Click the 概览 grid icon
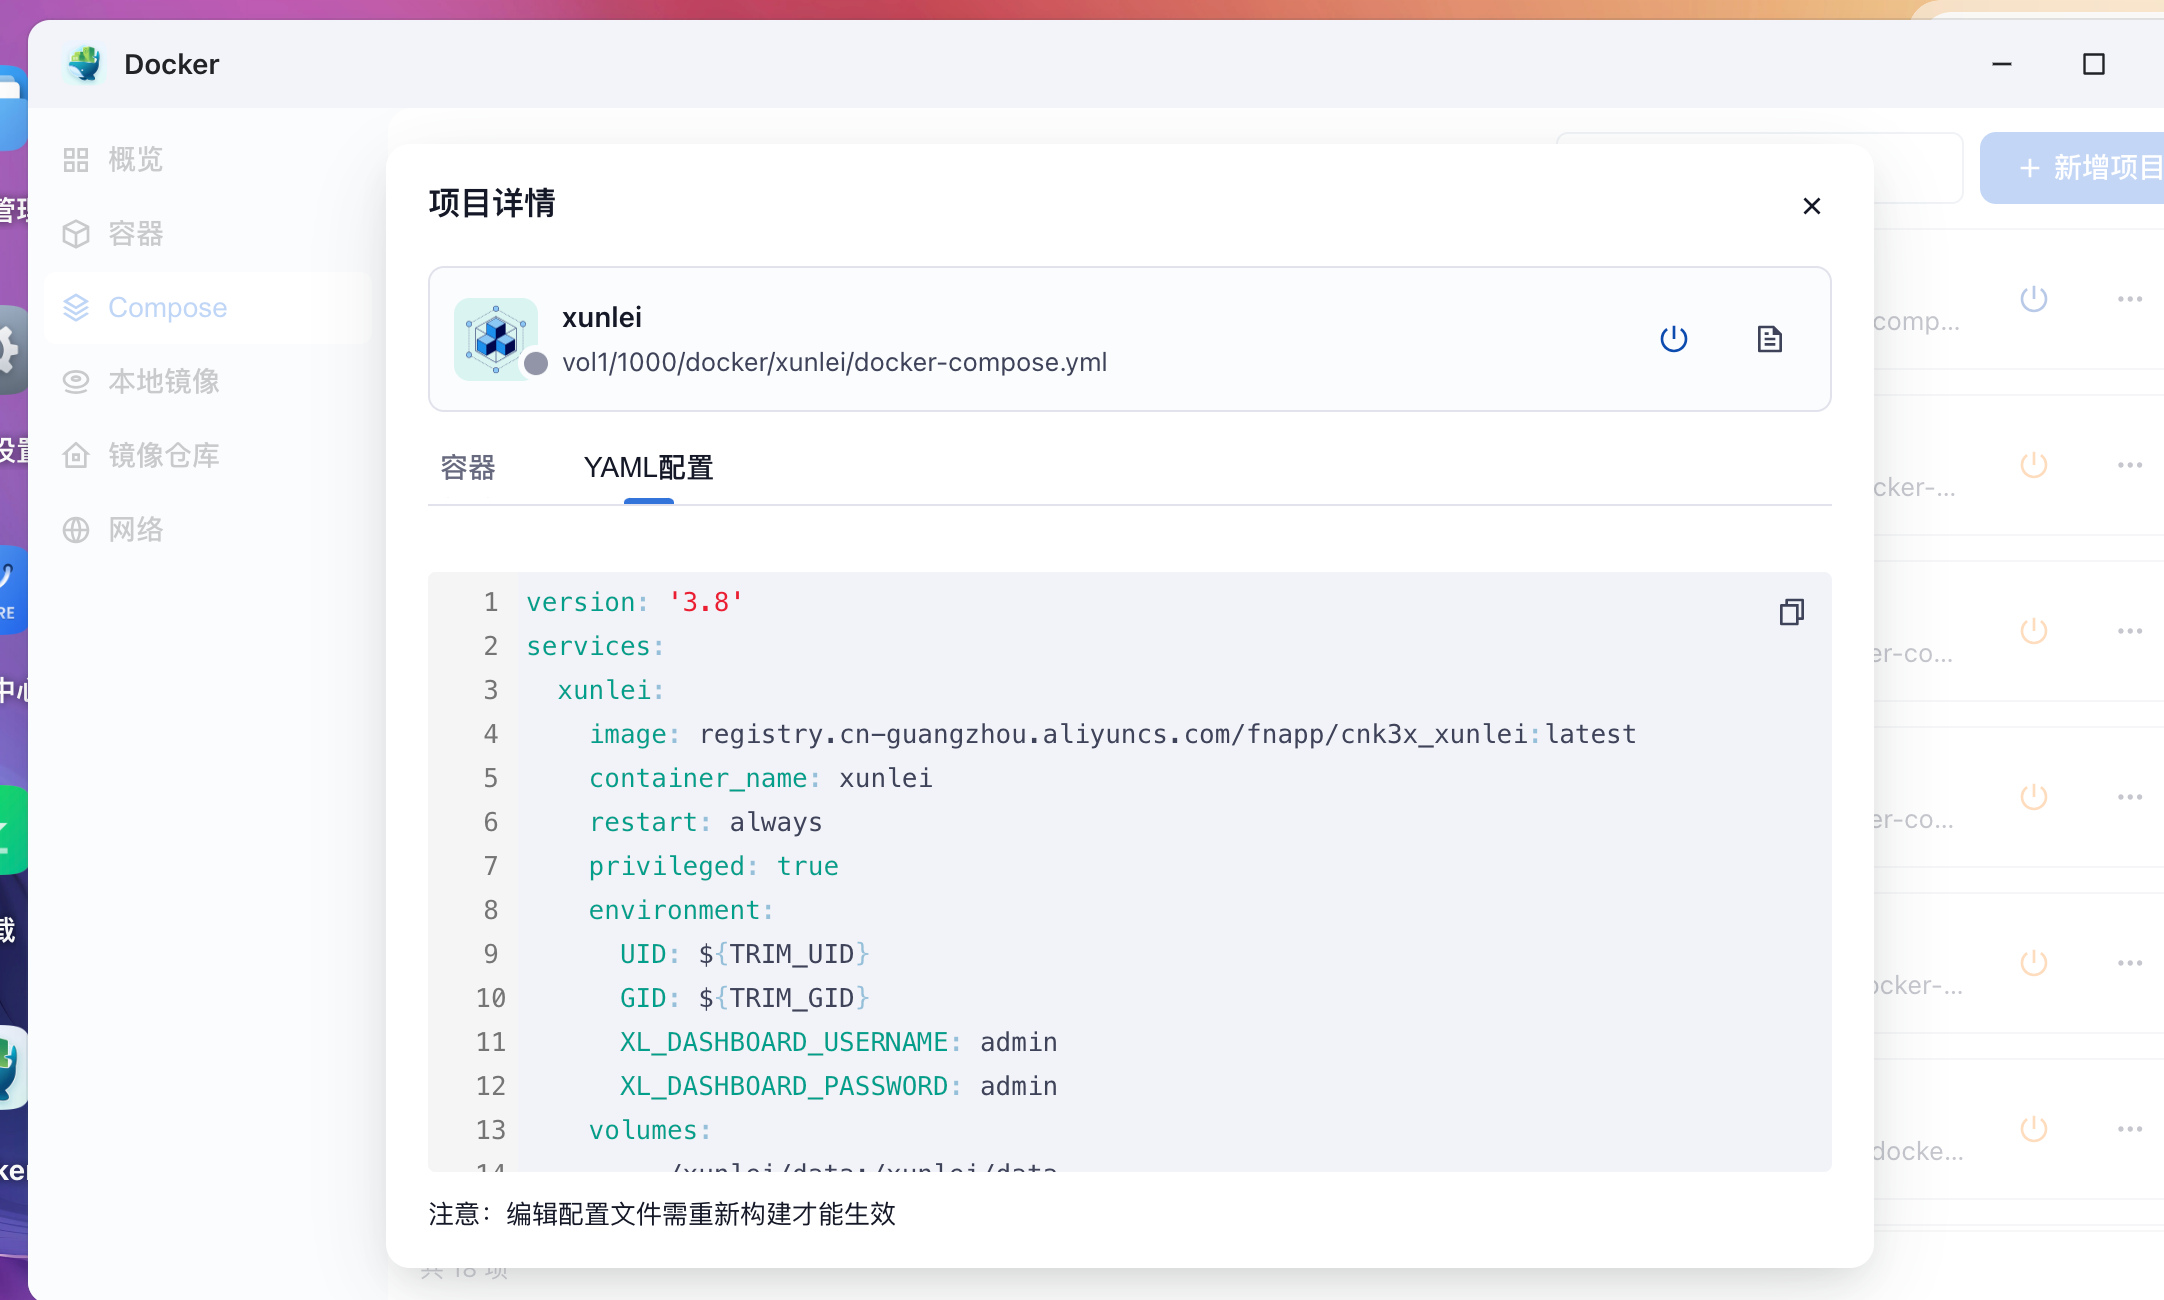 click(76, 160)
